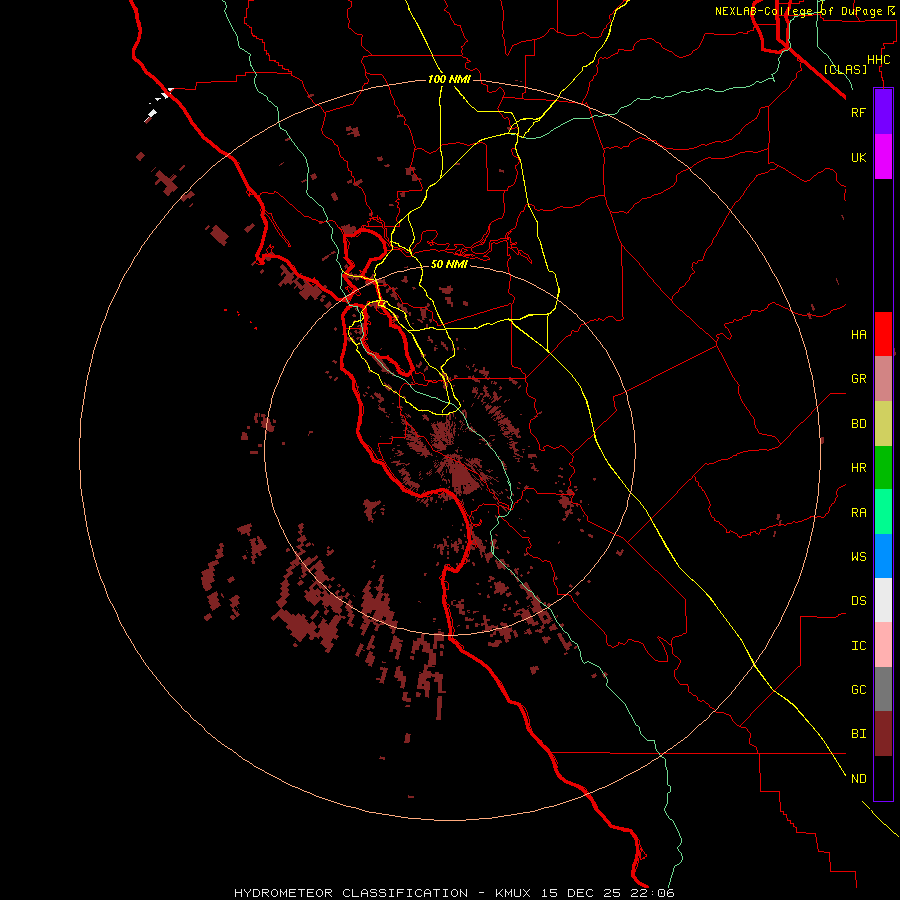Click the BI legend label

[x=858, y=734]
